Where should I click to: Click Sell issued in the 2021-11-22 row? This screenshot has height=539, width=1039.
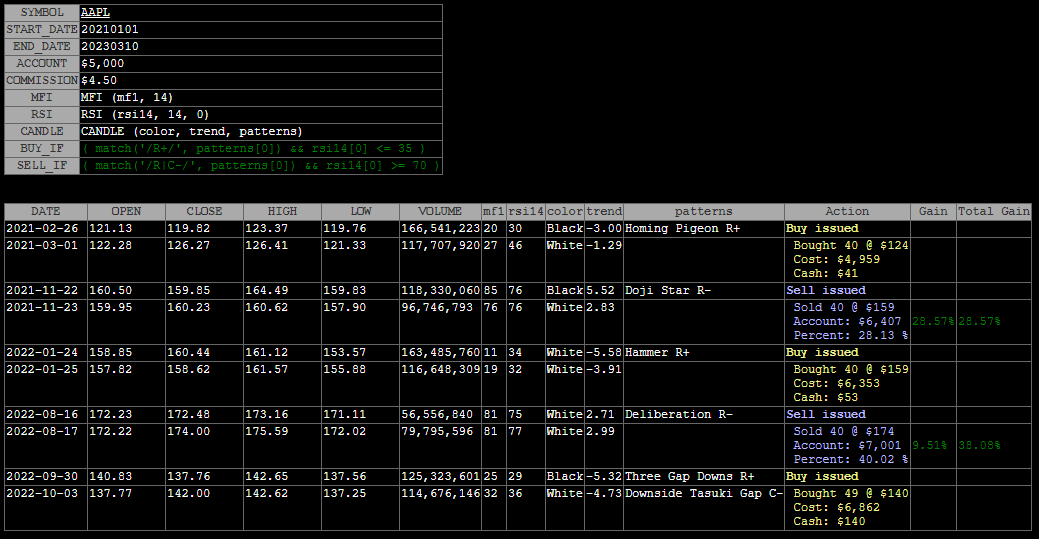(826, 290)
